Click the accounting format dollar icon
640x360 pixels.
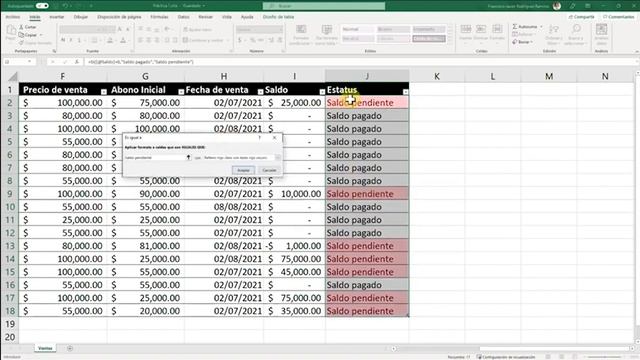click(240, 40)
